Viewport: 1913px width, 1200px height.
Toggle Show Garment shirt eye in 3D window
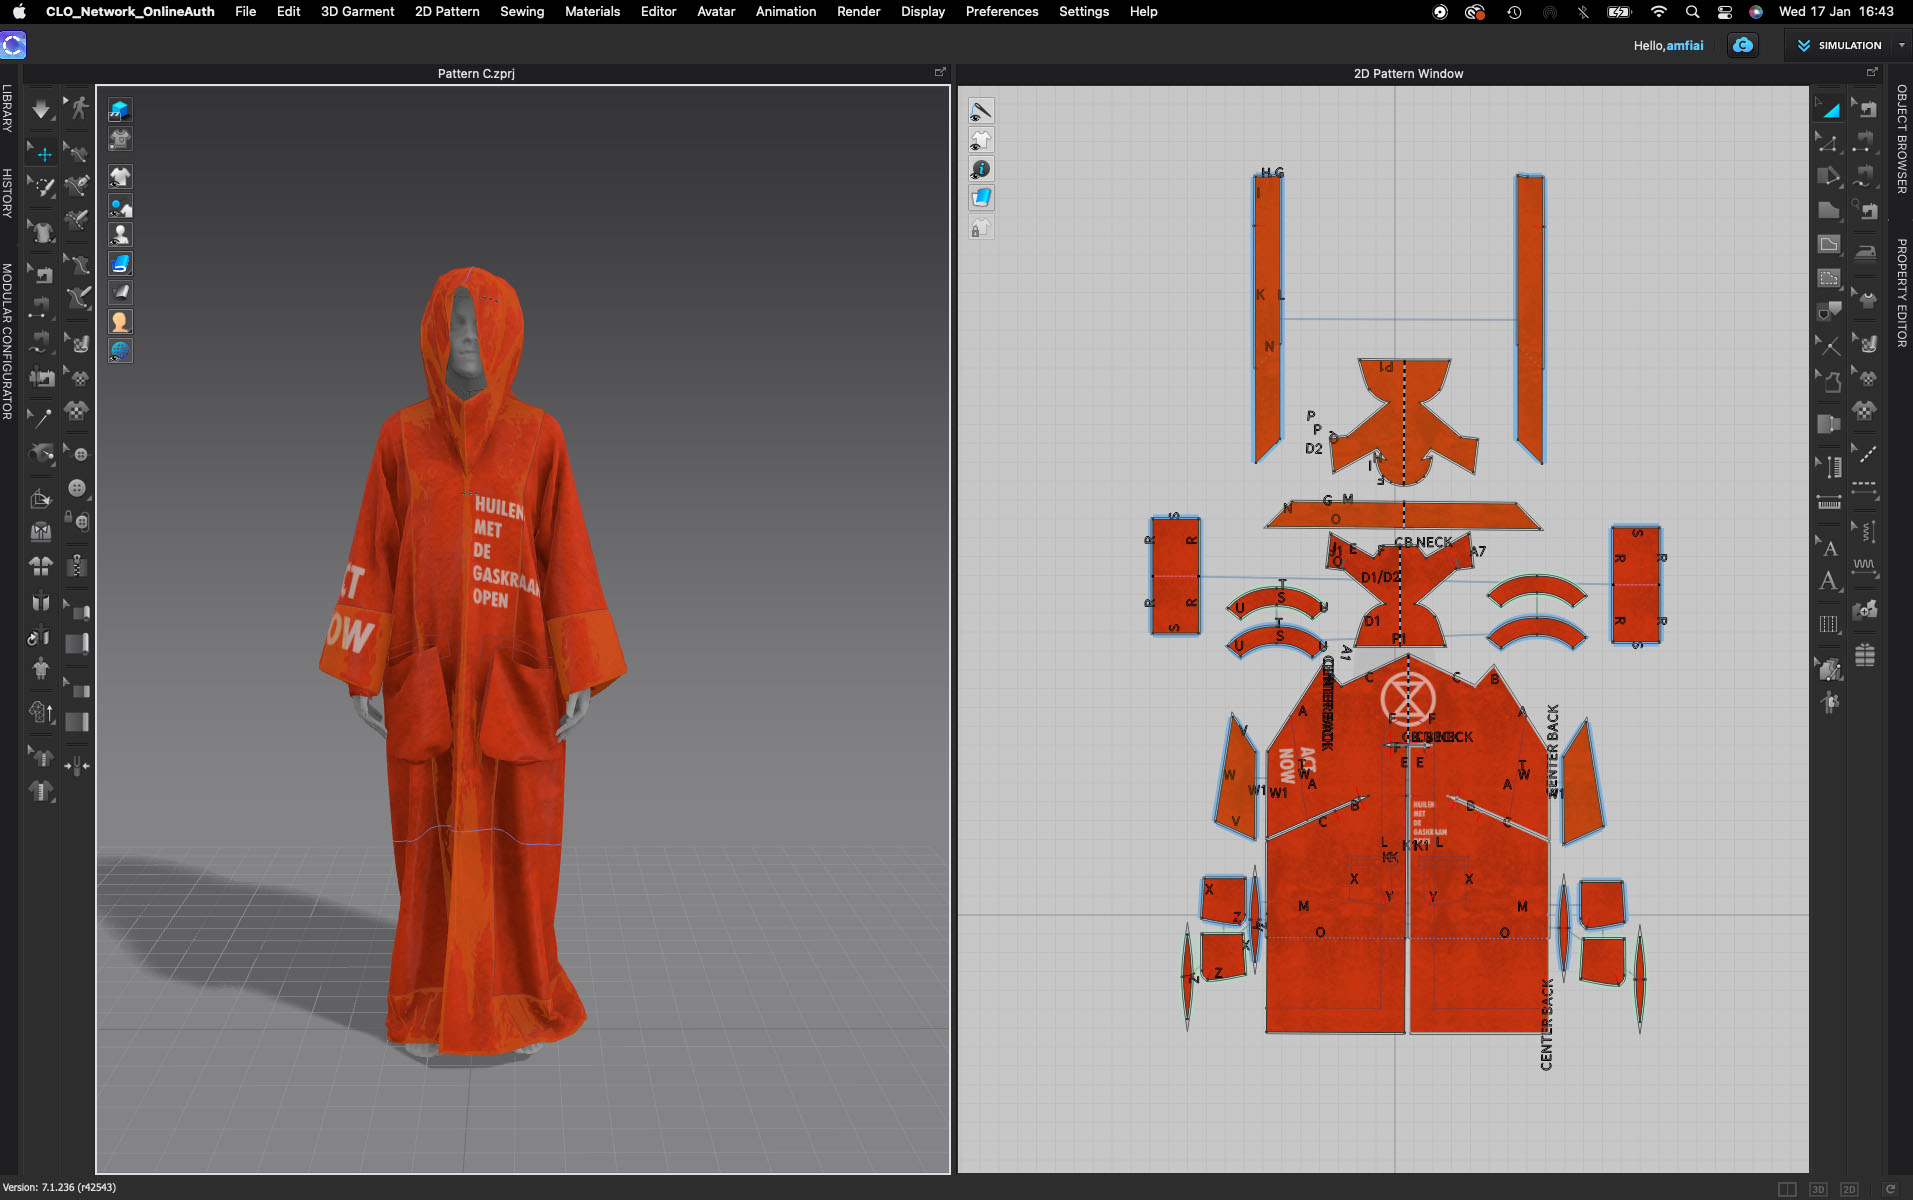click(x=120, y=177)
